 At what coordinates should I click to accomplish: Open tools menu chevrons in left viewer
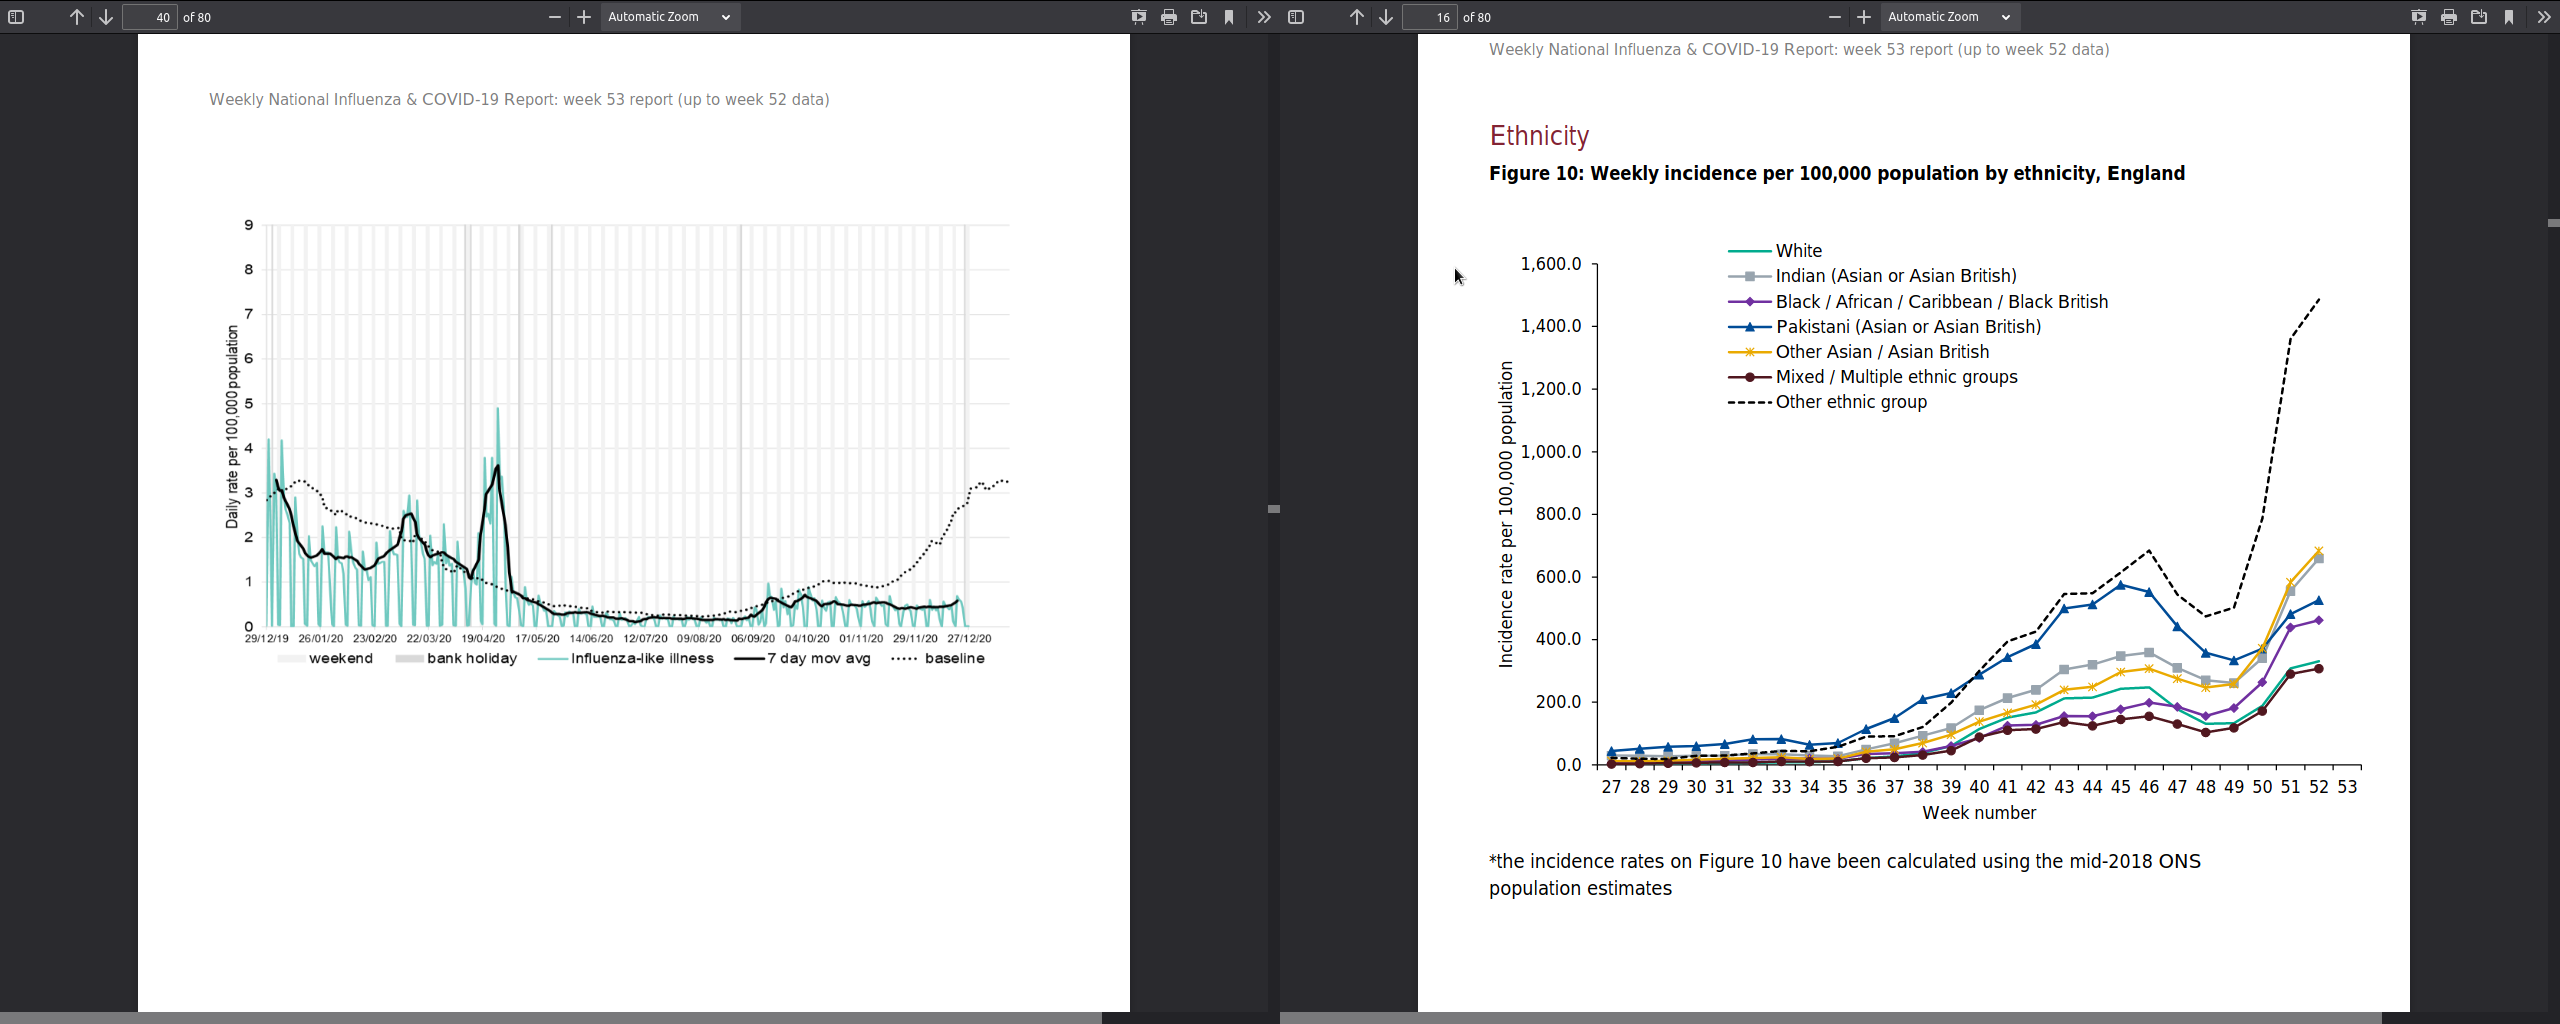point(1264,17)
